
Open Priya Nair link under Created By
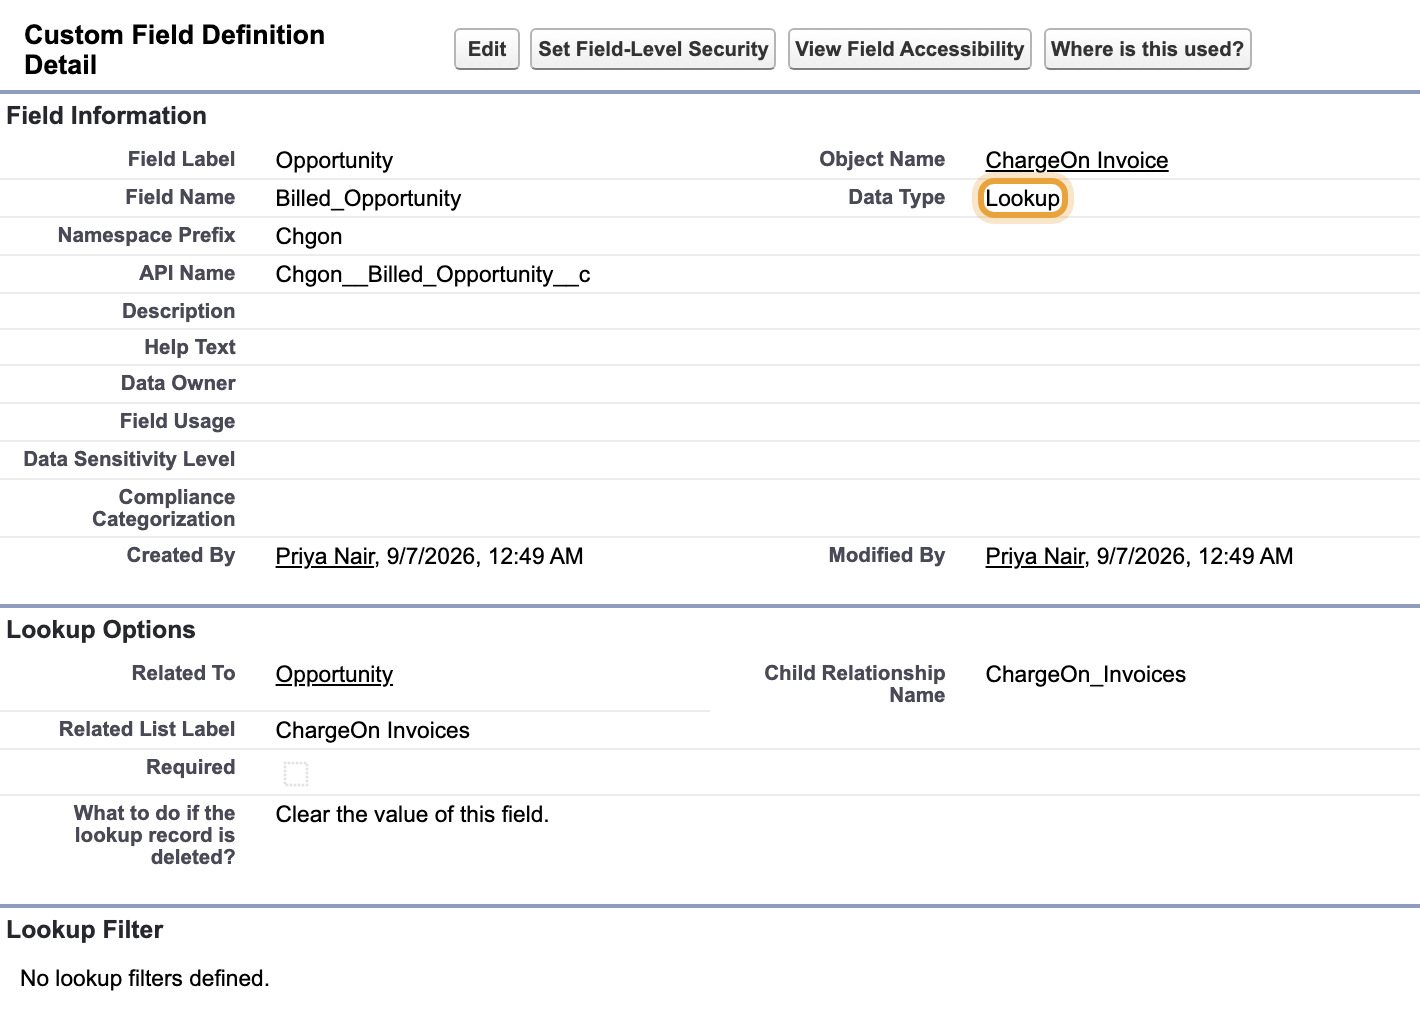325,556
